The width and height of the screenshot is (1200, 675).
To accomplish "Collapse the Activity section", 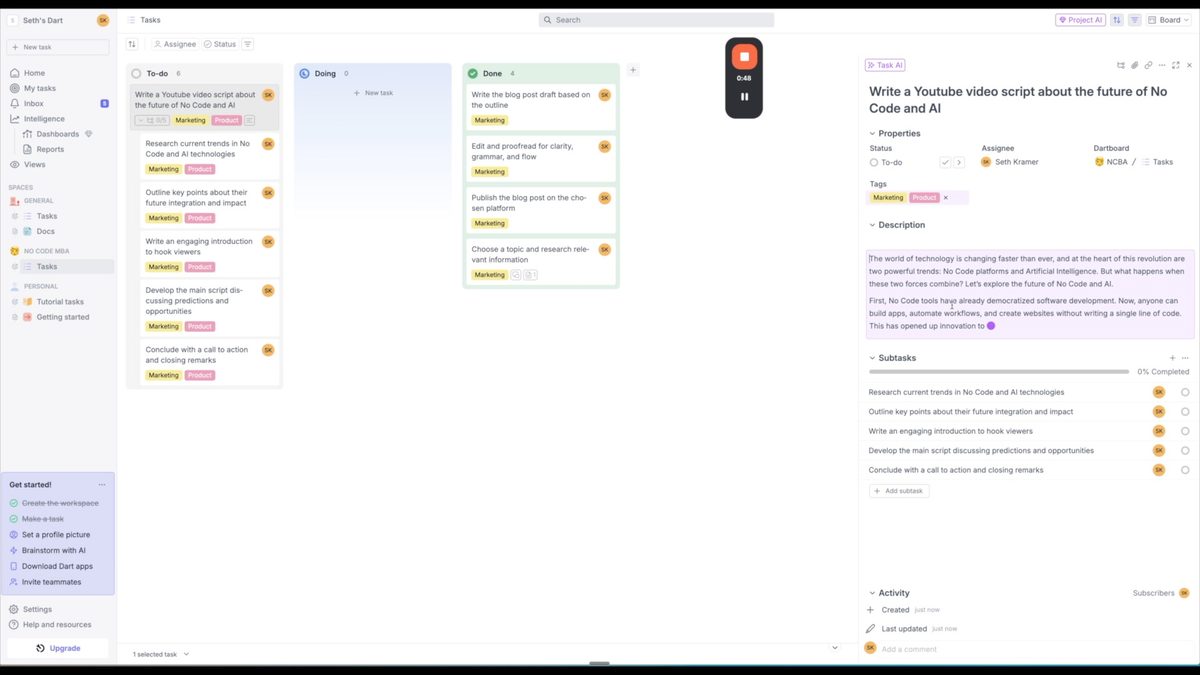I will coord(872,593).
